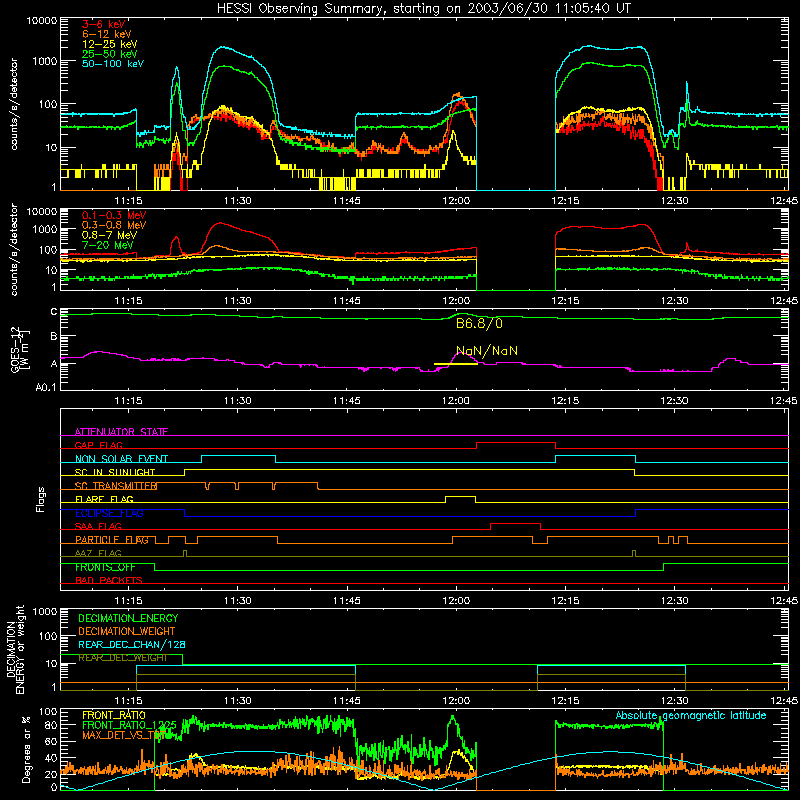
Task: Select the GOES-12 axis label
Action: (x=20, y=349)
